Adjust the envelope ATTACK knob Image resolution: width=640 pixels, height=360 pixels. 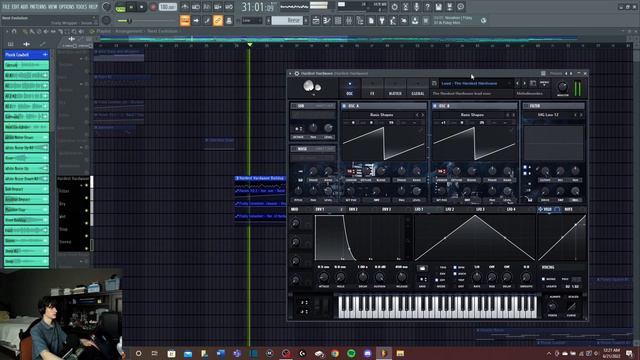point(323,278)
